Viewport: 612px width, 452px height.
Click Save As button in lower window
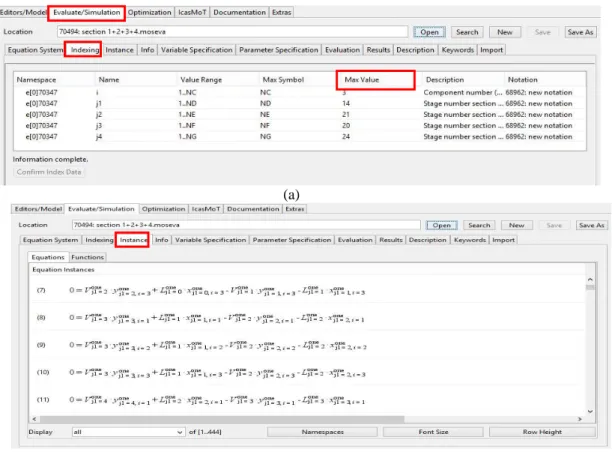coord(592,225)
